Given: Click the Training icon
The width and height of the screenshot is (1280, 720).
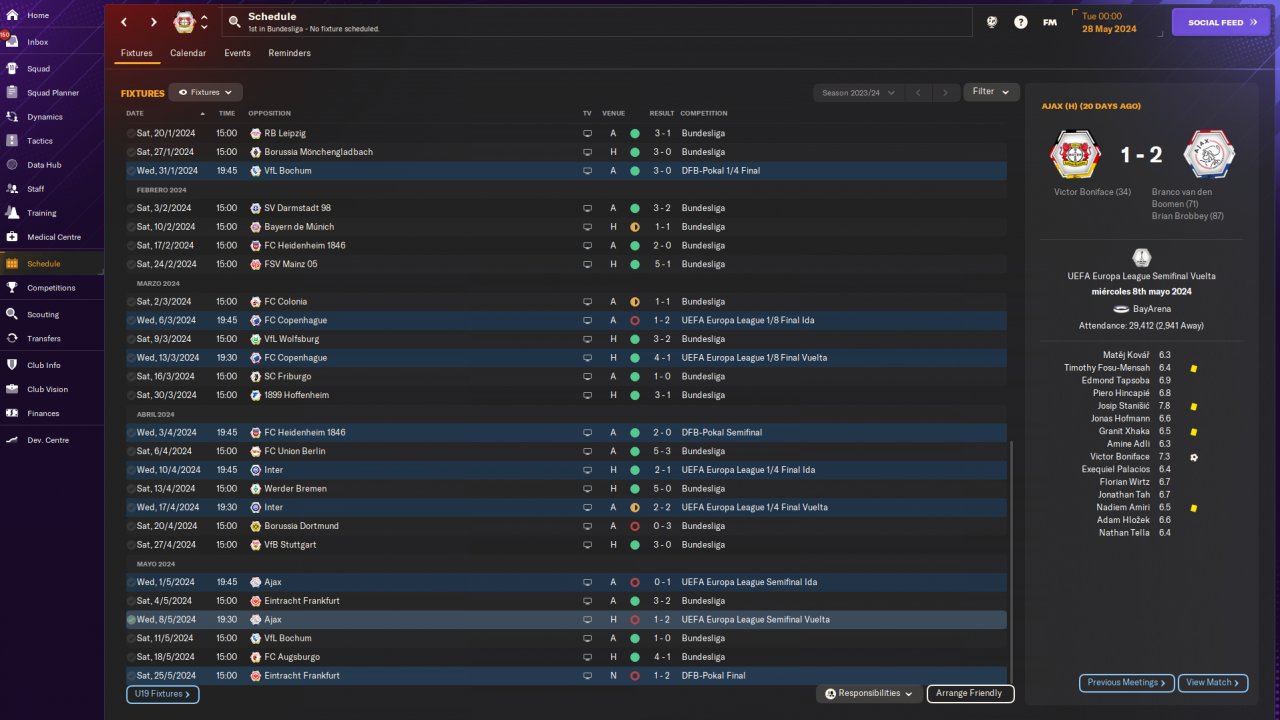Looking at the screenshot, I should coord(12,213).
